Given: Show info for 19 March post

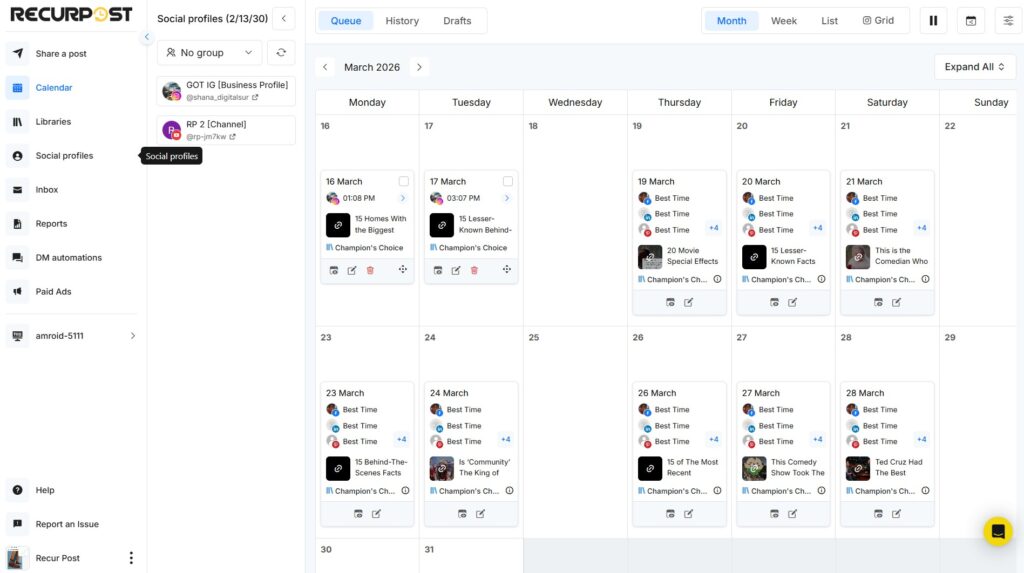Looking at the screenshot, I should (x=717, y=279).
